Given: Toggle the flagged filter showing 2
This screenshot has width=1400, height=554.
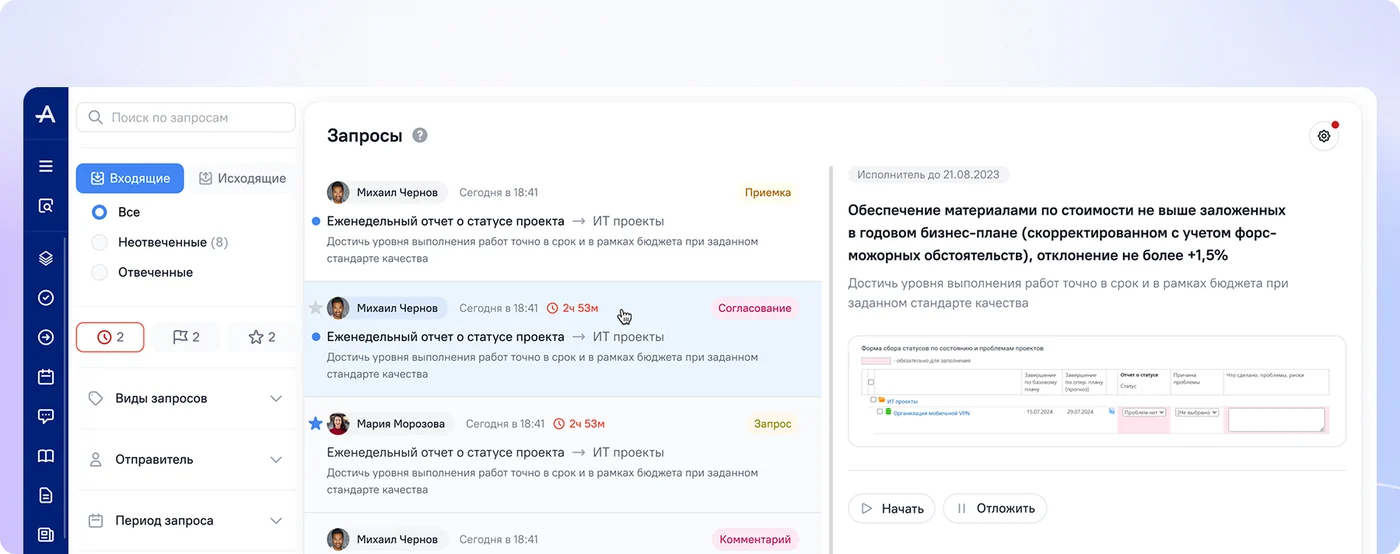Looking at the screenshot, I should point(186,337).
